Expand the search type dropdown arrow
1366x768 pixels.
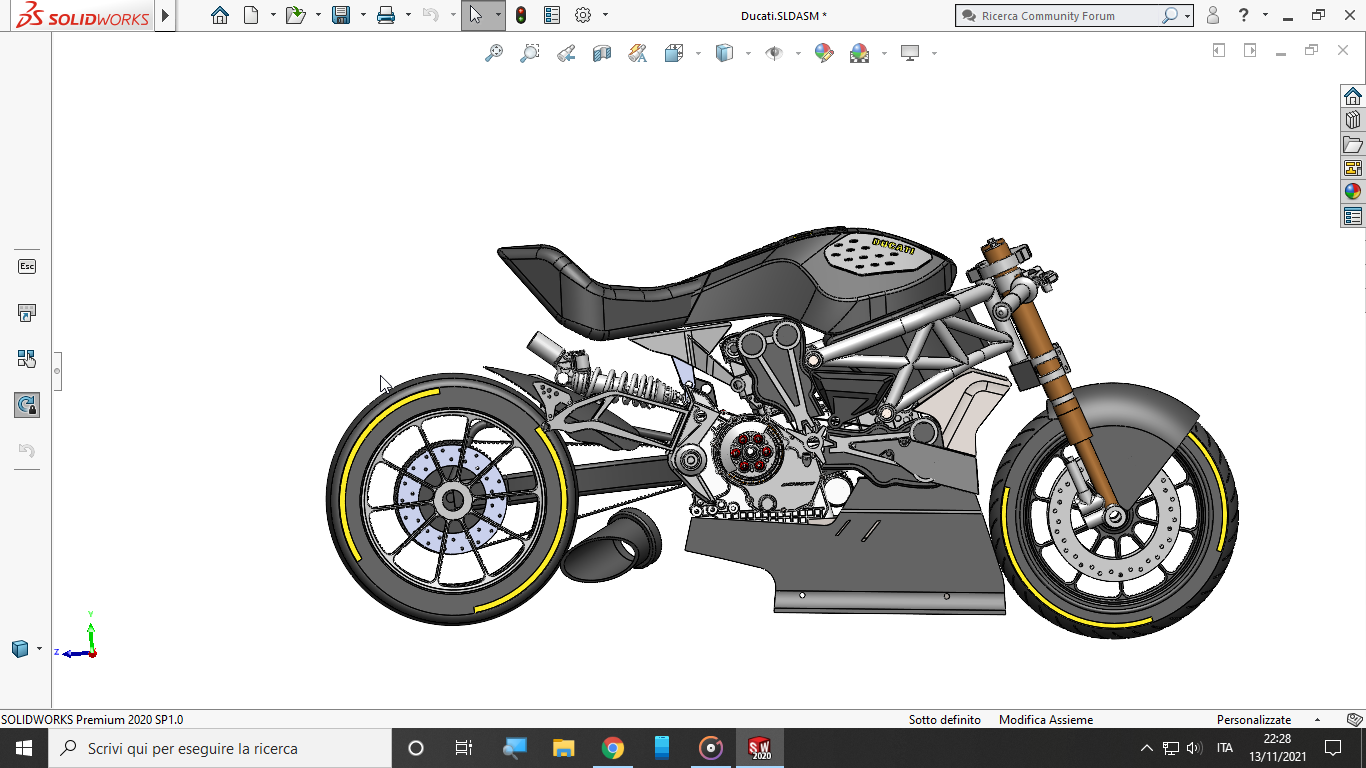point(1187,16)
